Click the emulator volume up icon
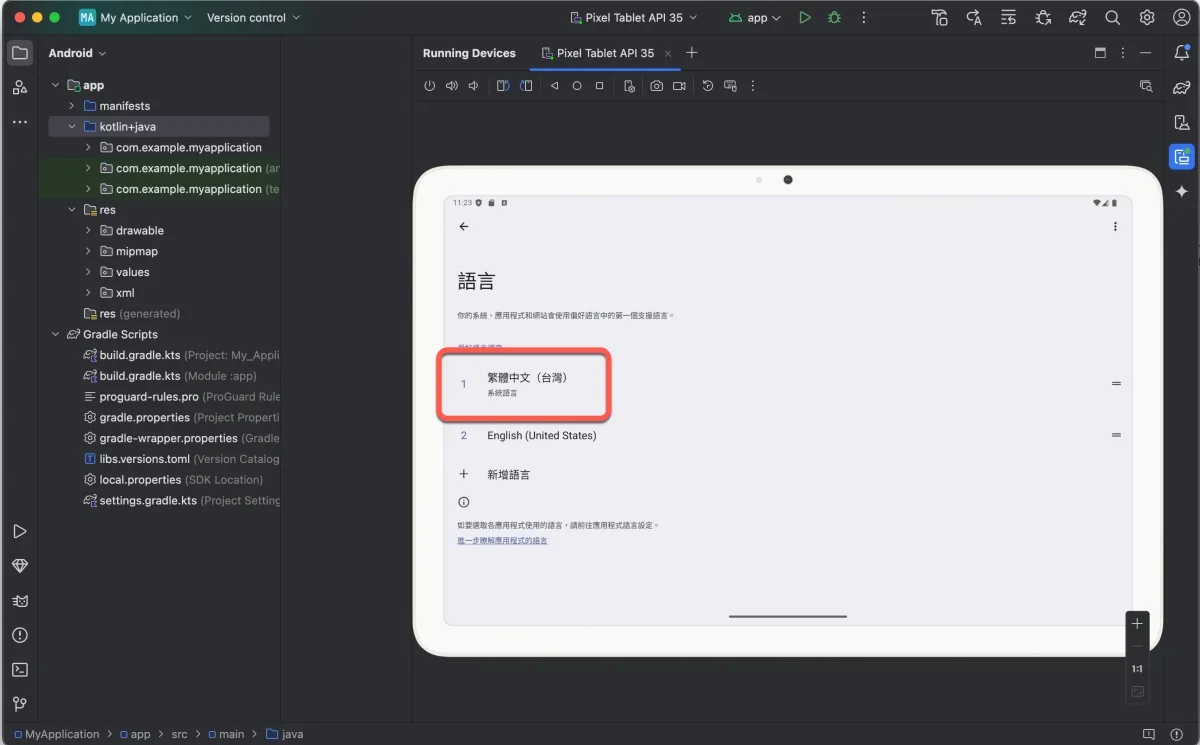The image size is (1200, 745). [x=451, y=86]
